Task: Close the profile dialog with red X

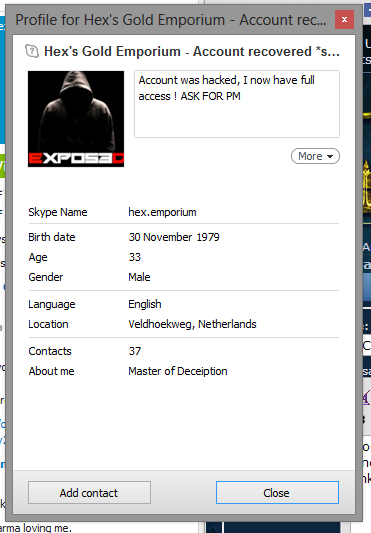Action: [344, 20]
